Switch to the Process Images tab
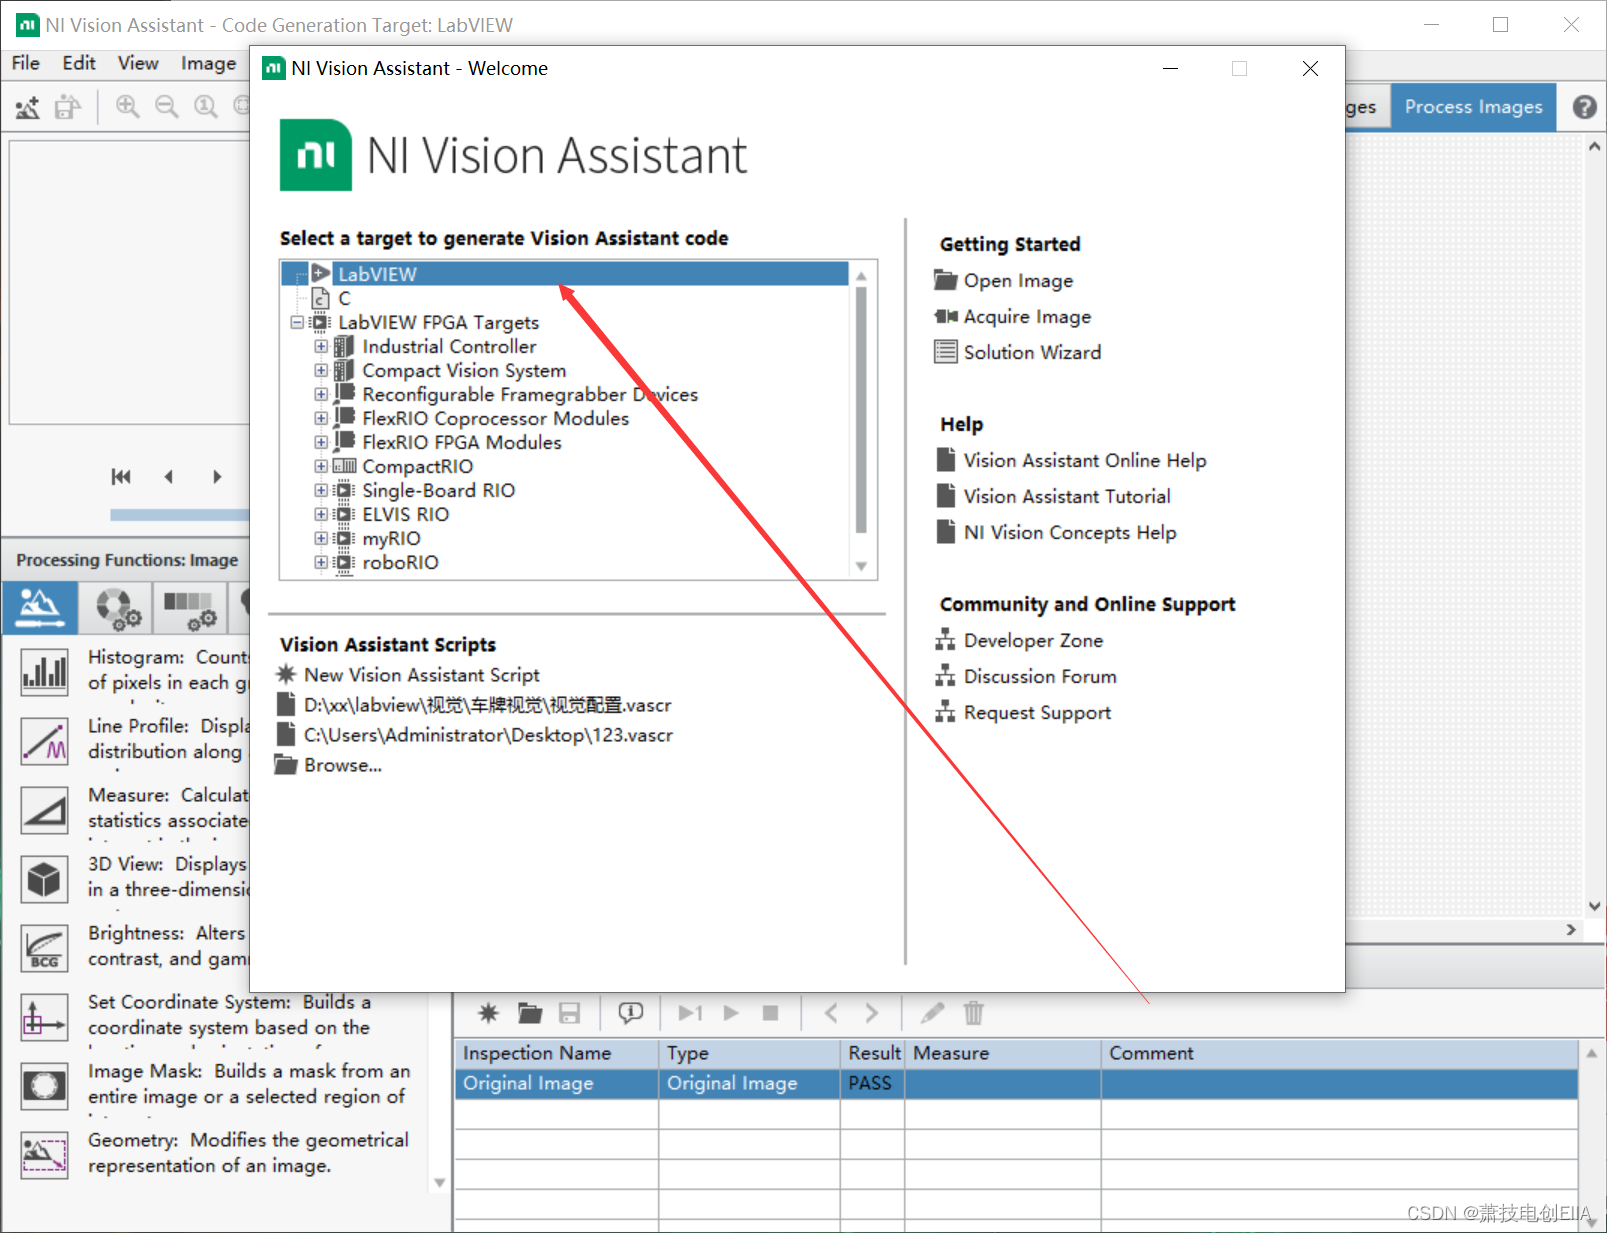Screen dimensions: 1607x1233 [1473, 107]
